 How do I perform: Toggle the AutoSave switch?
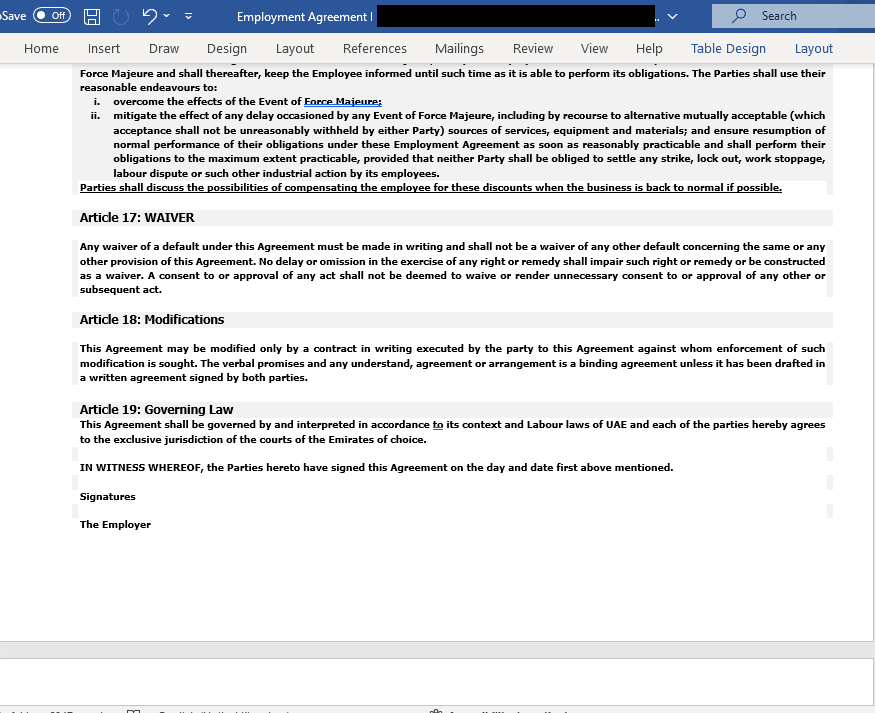pyautogui.click(x=52, y=15)
